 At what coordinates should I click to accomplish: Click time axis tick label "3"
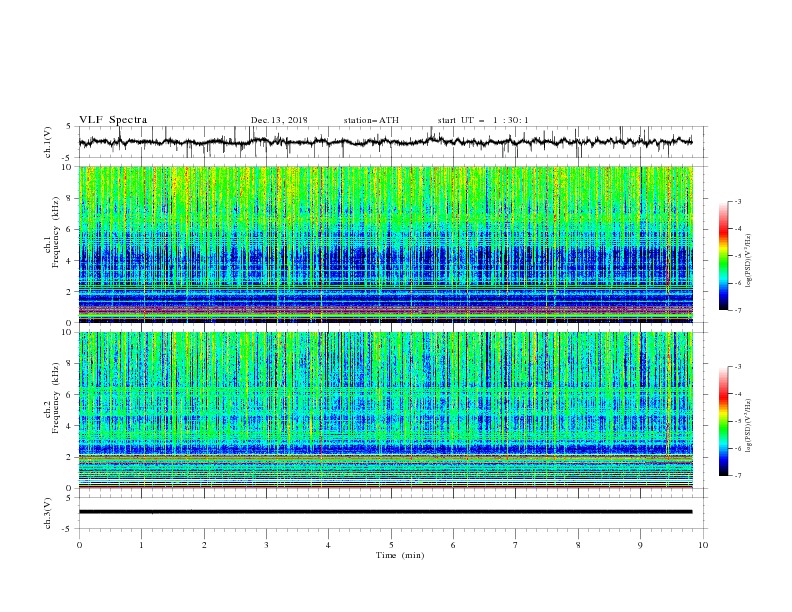click(x=267, y=545)
